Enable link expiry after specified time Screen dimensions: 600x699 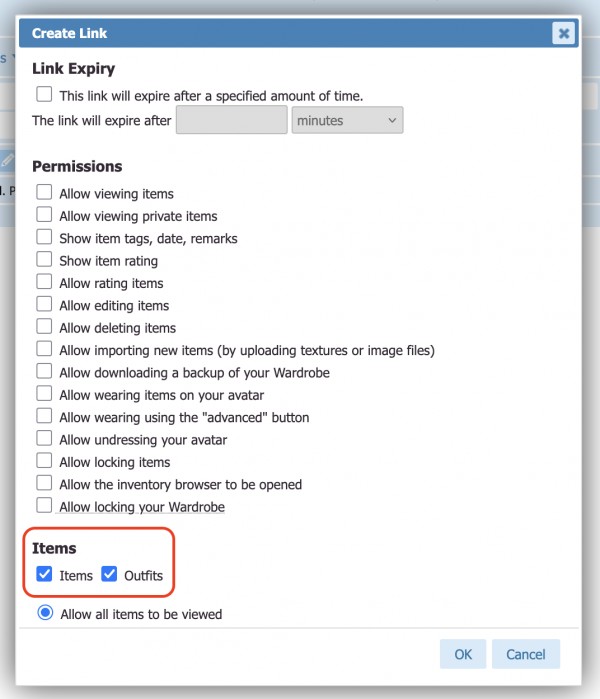(x=44, y=95)
